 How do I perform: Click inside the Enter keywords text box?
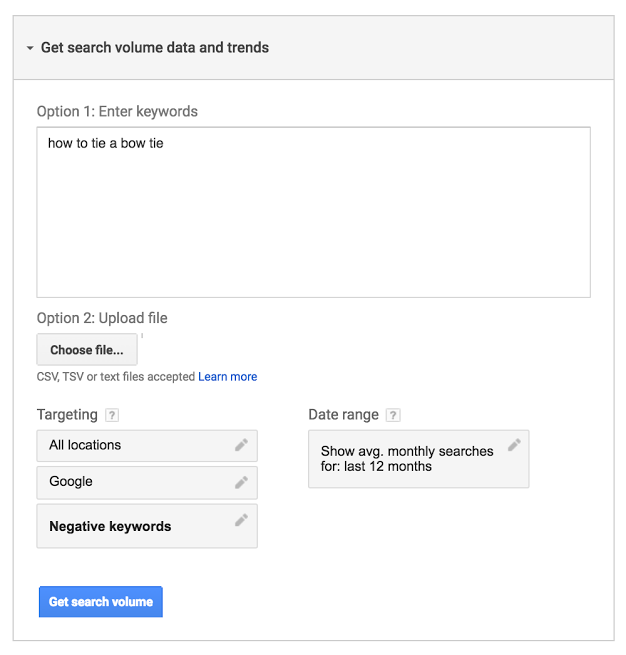pos(313,212)
